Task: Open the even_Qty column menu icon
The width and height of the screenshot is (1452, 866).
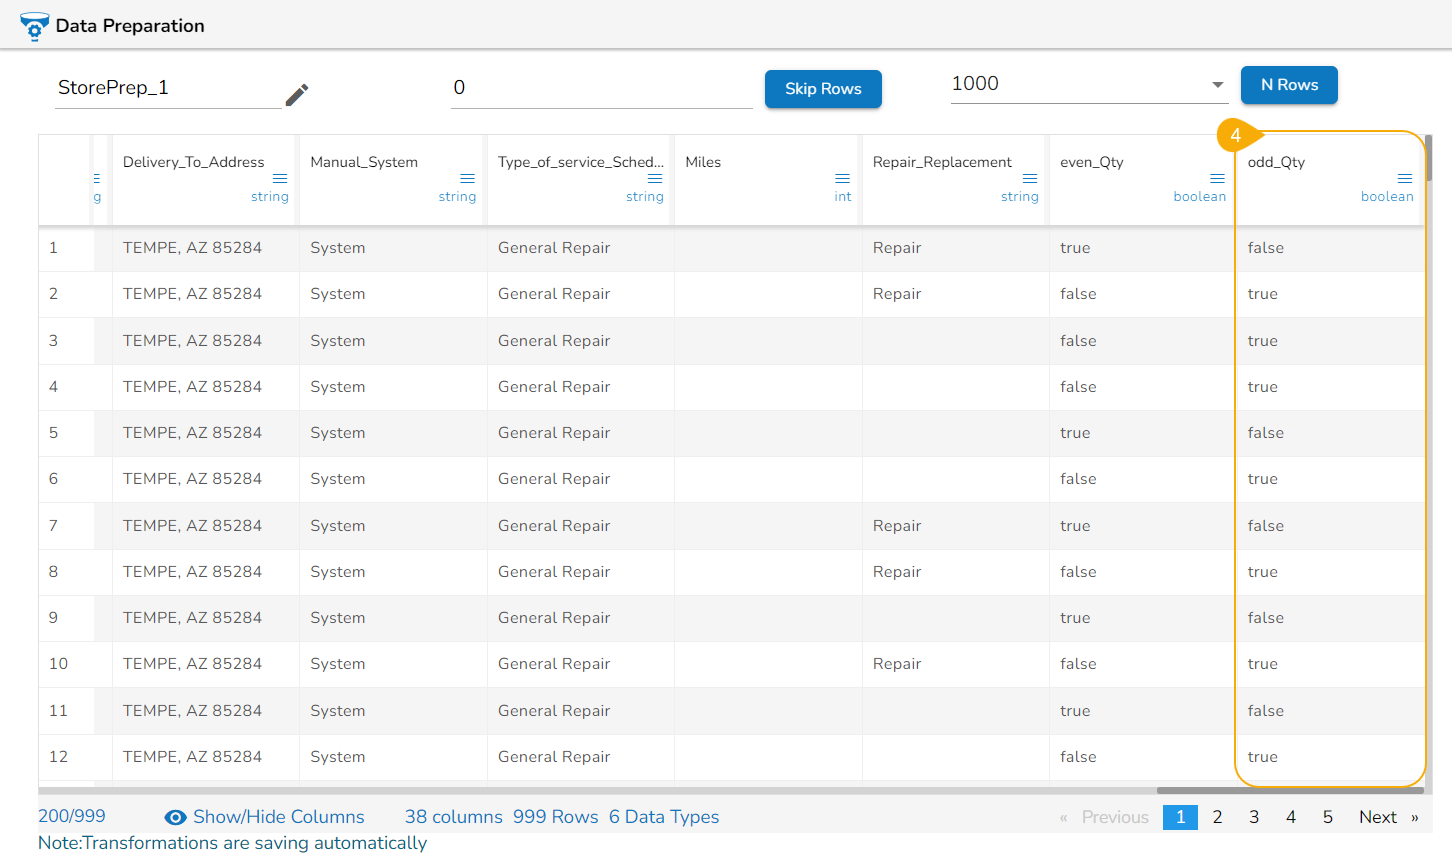Action: [x=1217, y=179]
